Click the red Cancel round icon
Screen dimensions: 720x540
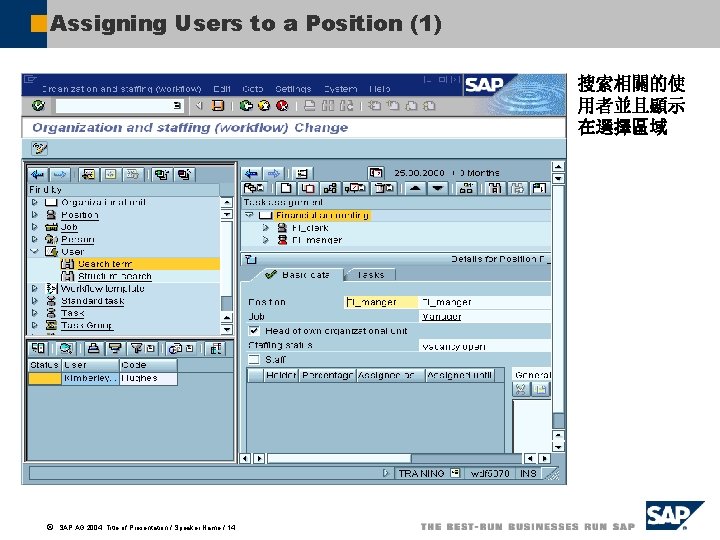point(282,106)
